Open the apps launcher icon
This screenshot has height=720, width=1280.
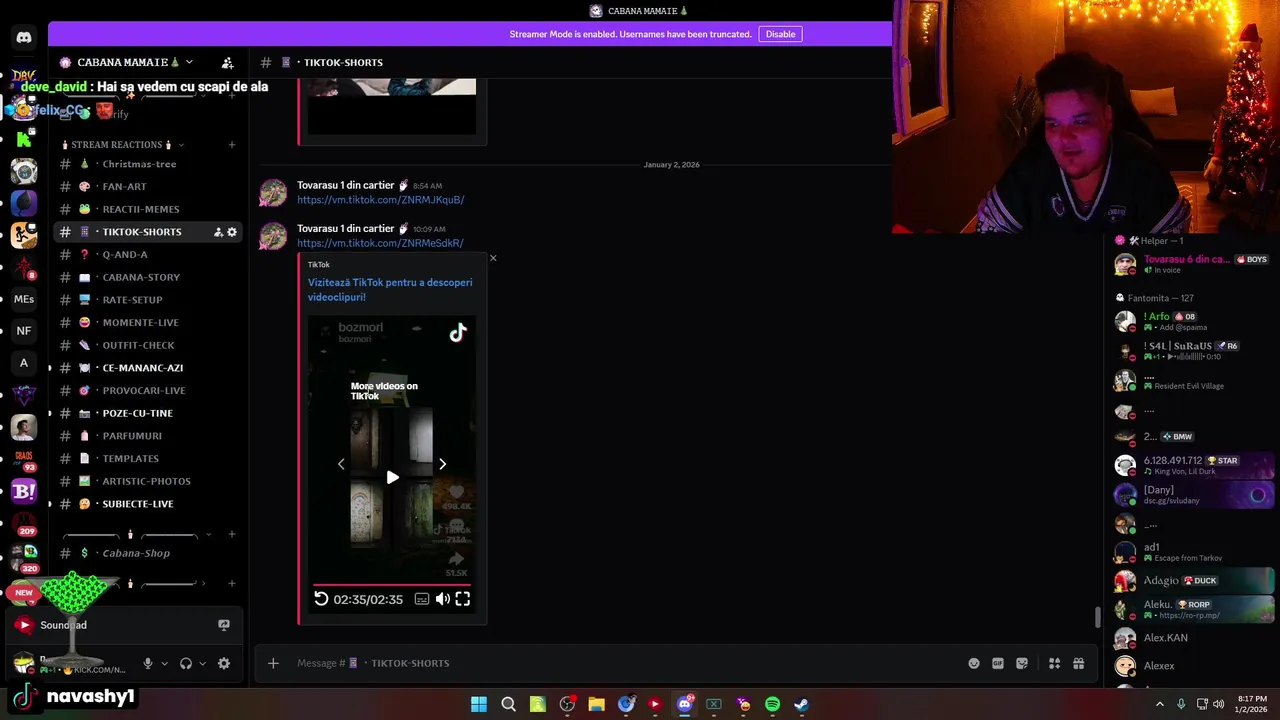pos(1054,663)
